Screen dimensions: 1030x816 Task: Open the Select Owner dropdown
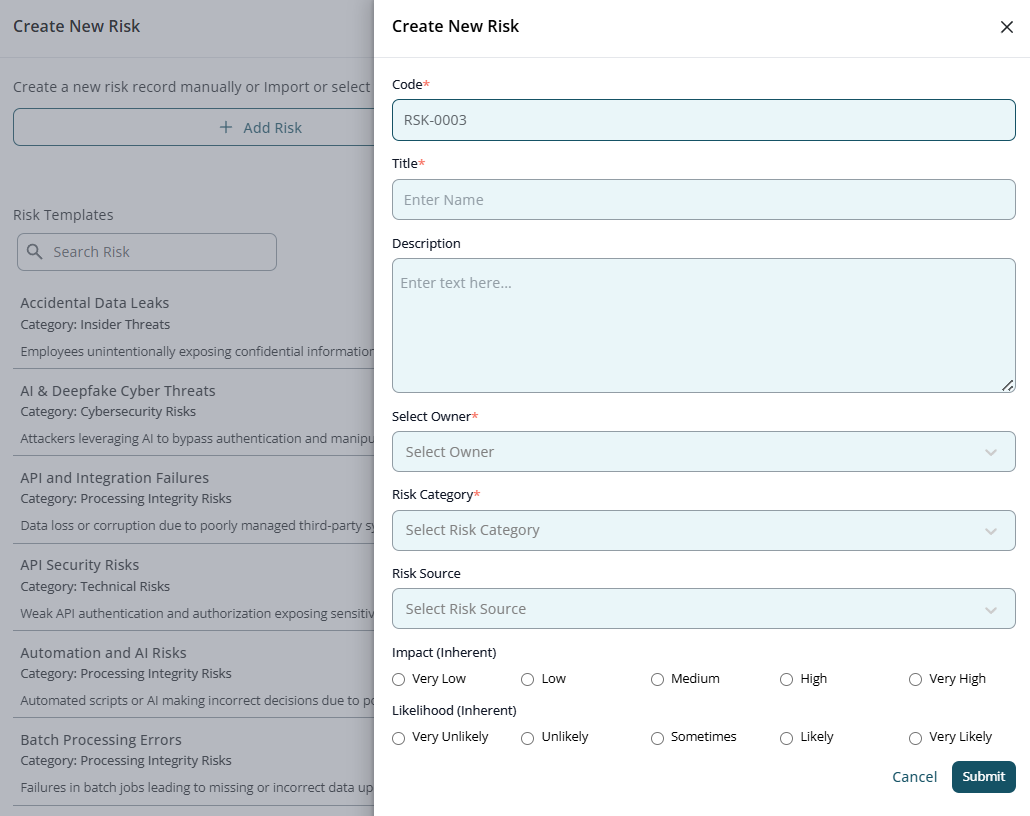703,452
